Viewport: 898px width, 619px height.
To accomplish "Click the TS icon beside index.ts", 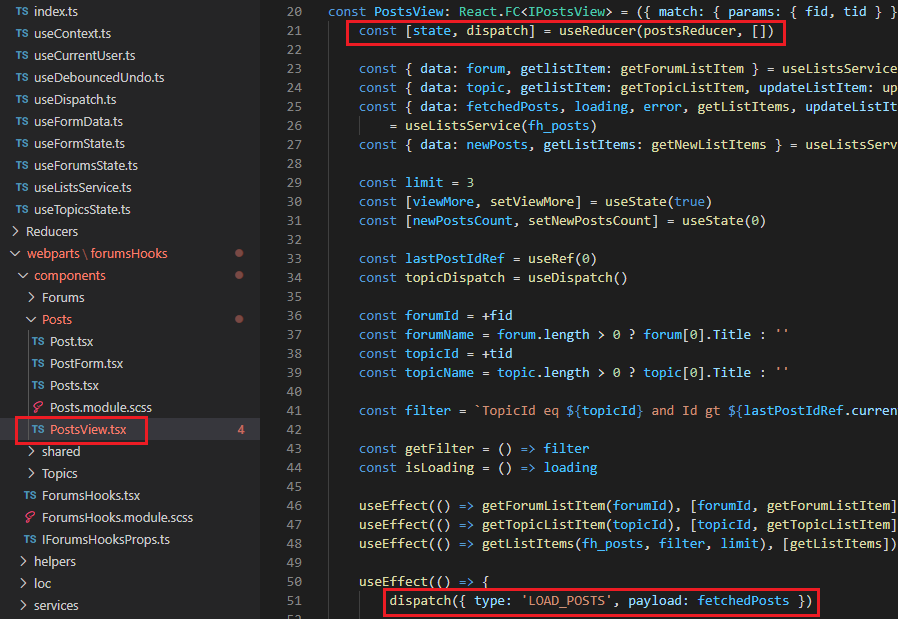I will click(x=22, y=12).
